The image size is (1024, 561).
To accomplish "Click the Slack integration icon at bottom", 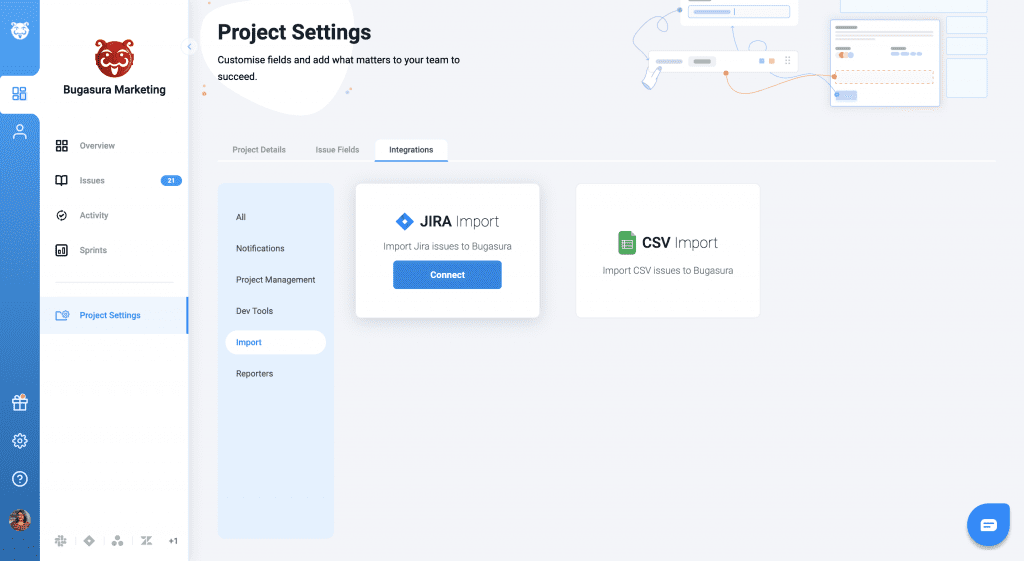I will pyautogui.click(x=61, y=541).
